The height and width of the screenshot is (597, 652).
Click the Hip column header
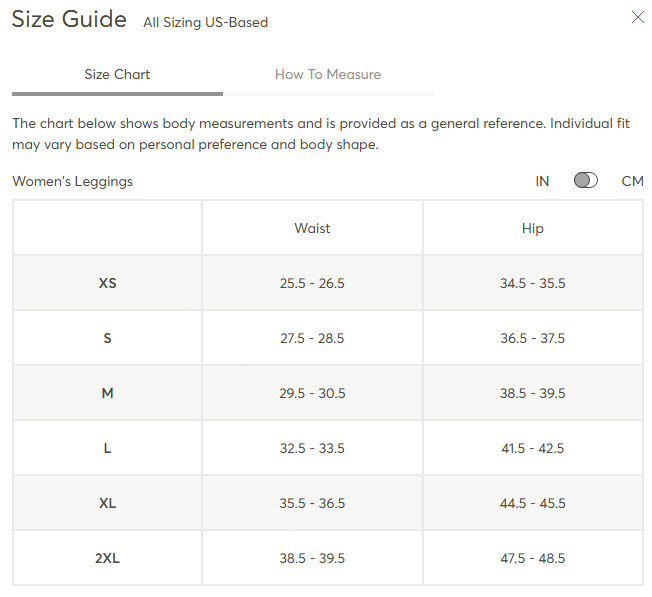(x=533, y=229)
